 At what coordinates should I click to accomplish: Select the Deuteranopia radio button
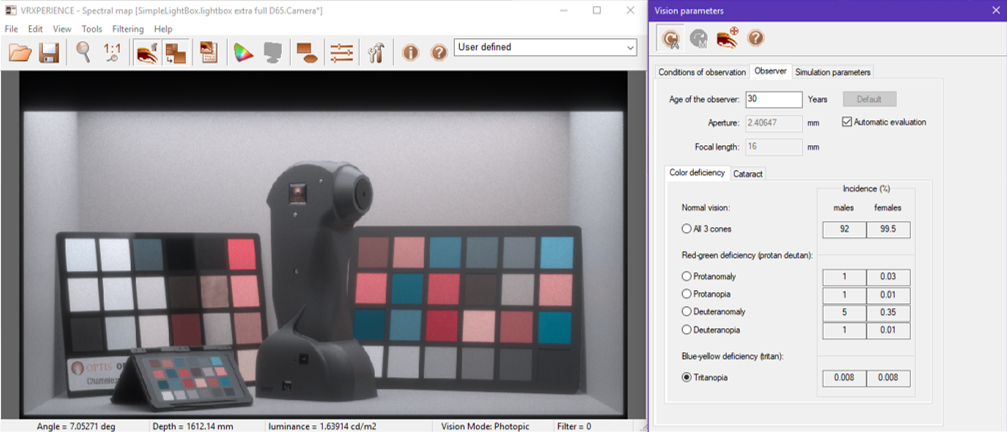click(686, 330)
